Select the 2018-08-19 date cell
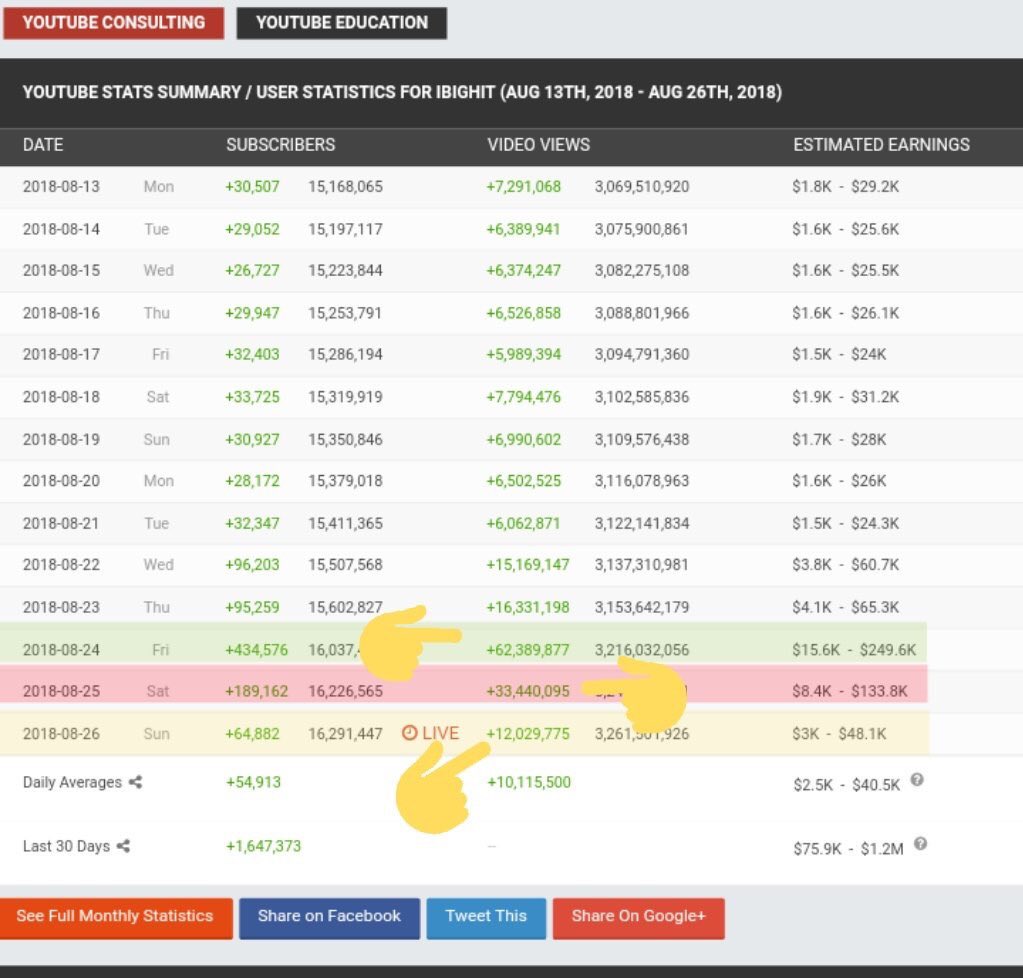Screen dimensions: 1023x978 pos(61,439)
